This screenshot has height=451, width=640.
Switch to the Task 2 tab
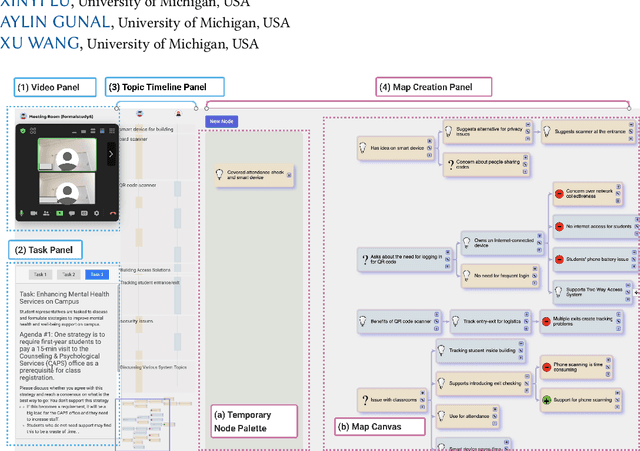pyautogui.click(x=67, y=274)
